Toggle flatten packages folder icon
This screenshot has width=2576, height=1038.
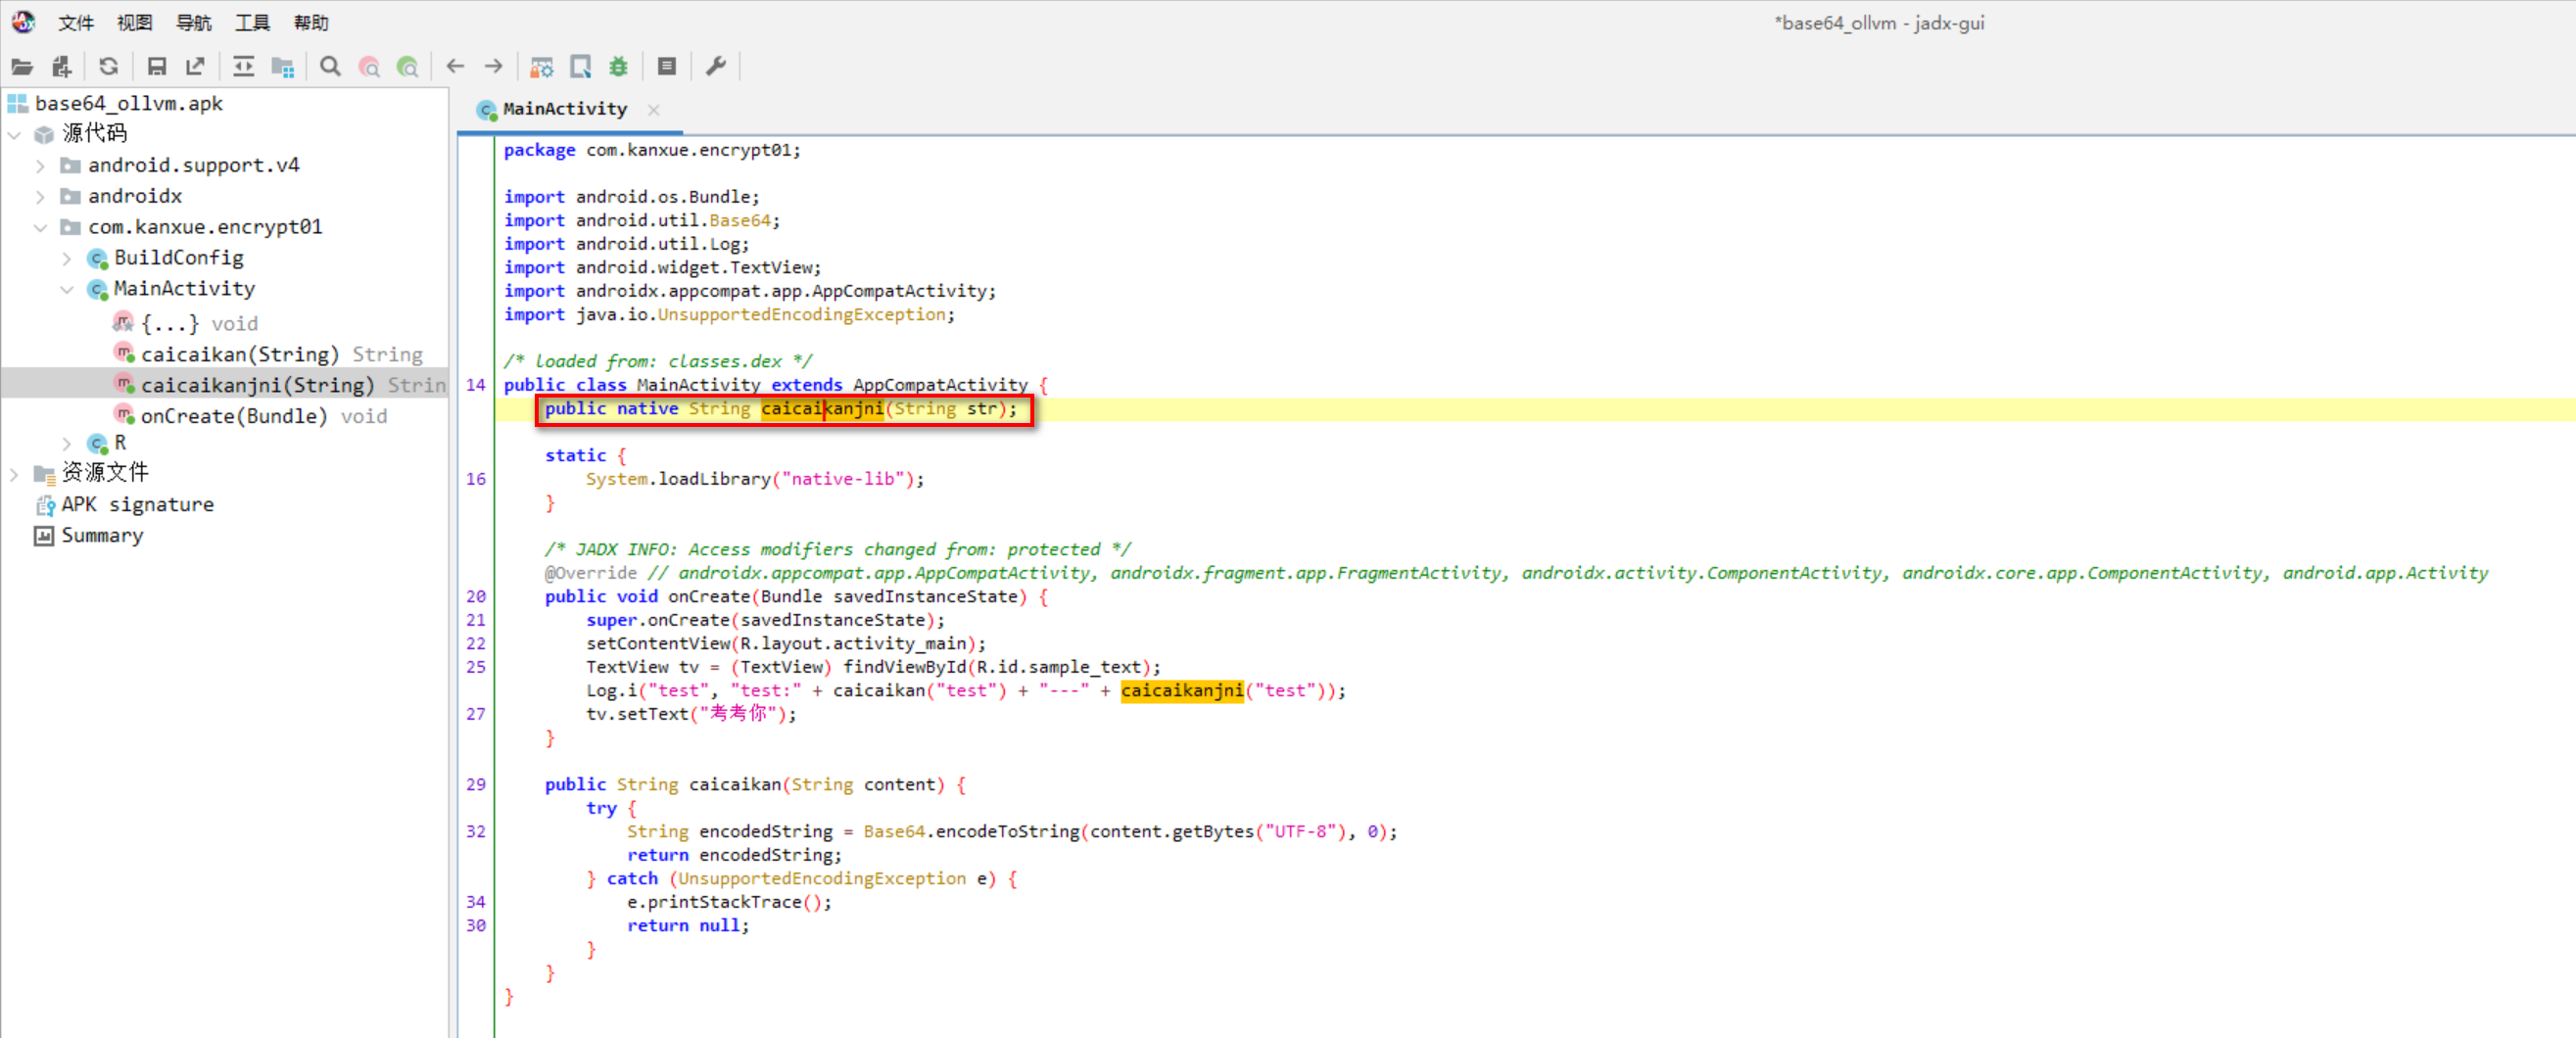coord(283,67)
